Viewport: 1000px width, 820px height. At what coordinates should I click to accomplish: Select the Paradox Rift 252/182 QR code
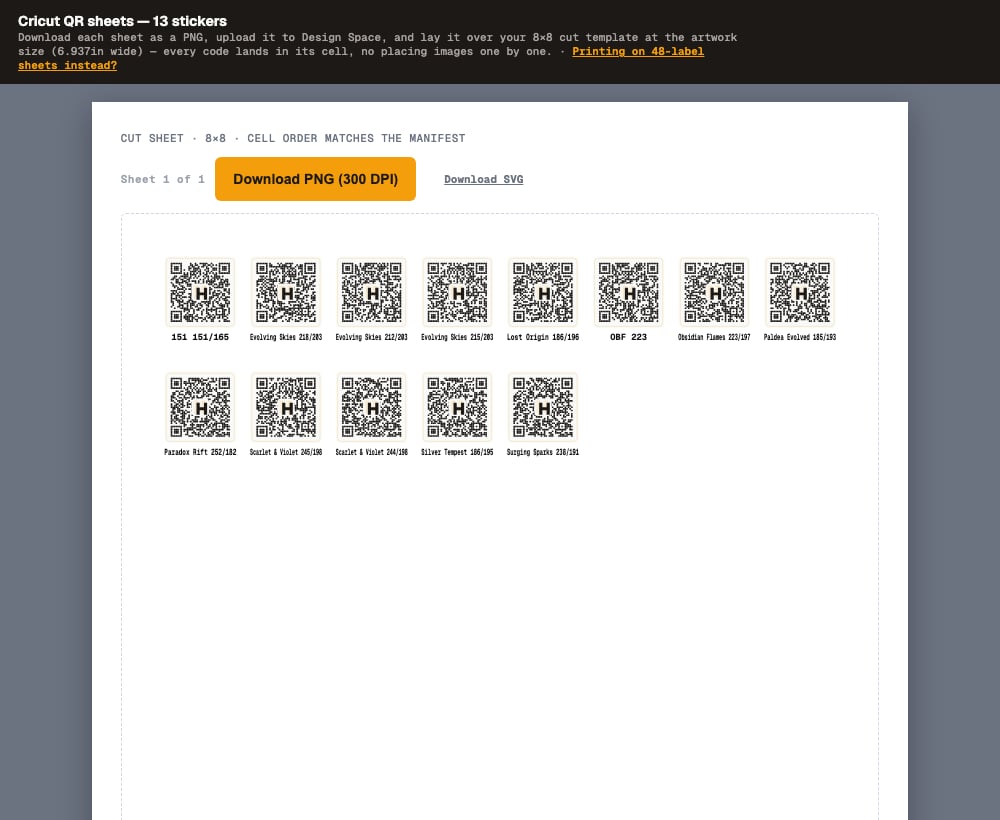(x=200, y=407)
